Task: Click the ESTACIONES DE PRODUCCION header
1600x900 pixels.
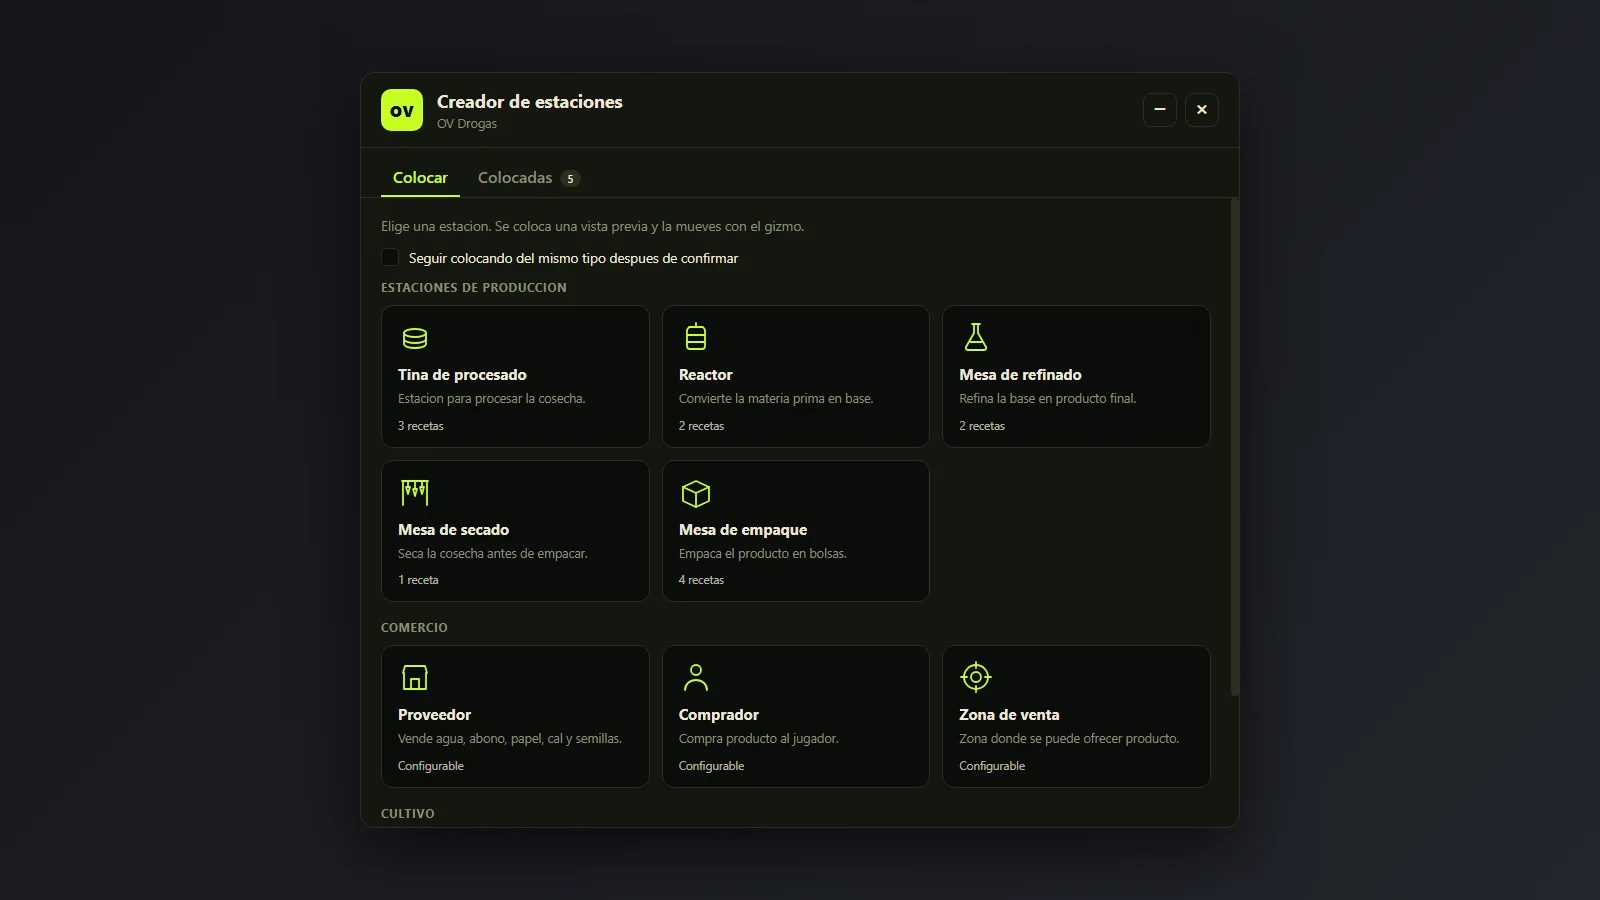Action: tap(474, 288)
